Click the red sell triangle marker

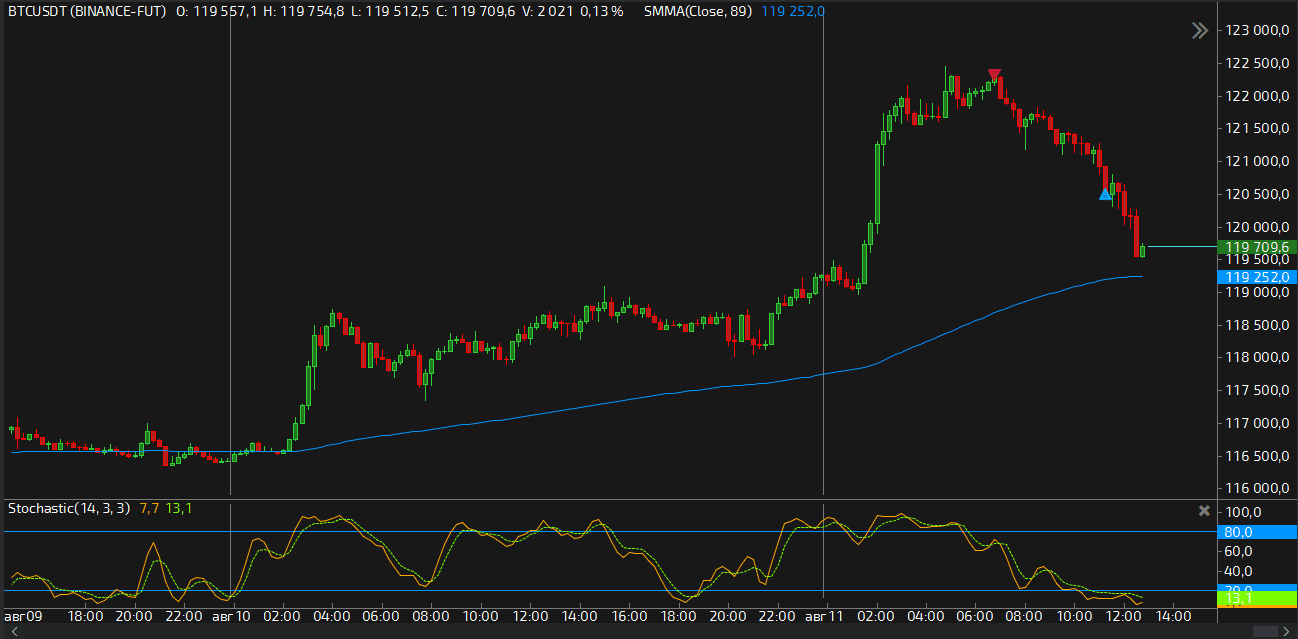(x=994, y=75)
